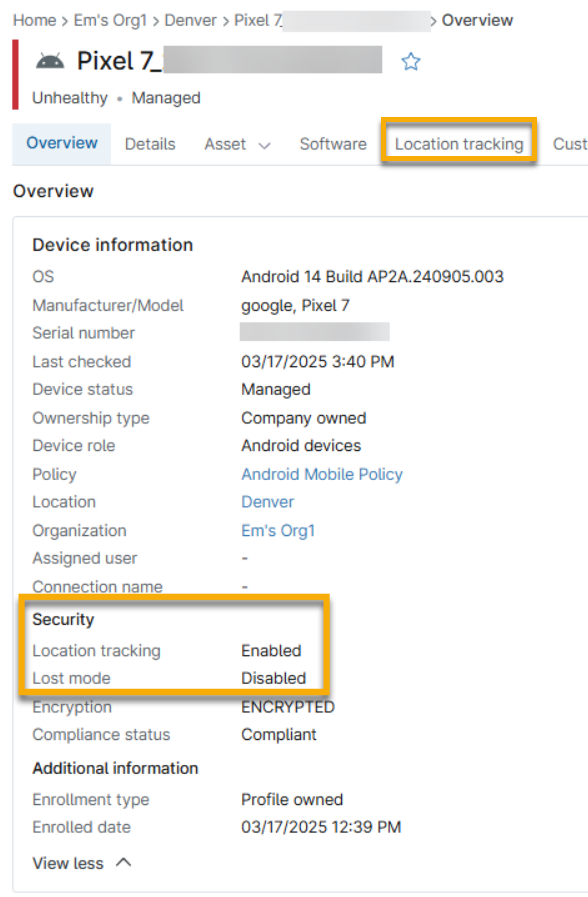Open the Asset tab dropdown chevron

click(x=264, y=145)
